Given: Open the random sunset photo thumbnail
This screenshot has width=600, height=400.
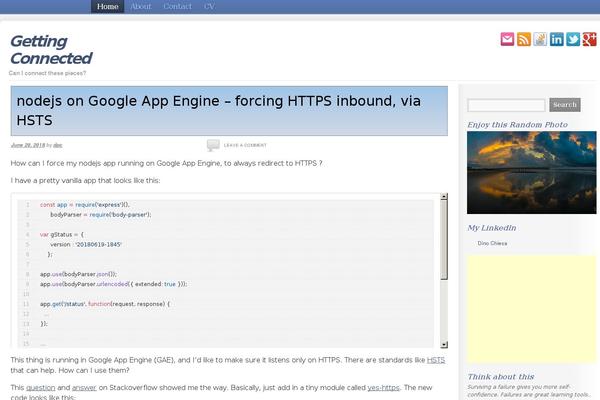Looking at the screenshot, I should (532, 173).
